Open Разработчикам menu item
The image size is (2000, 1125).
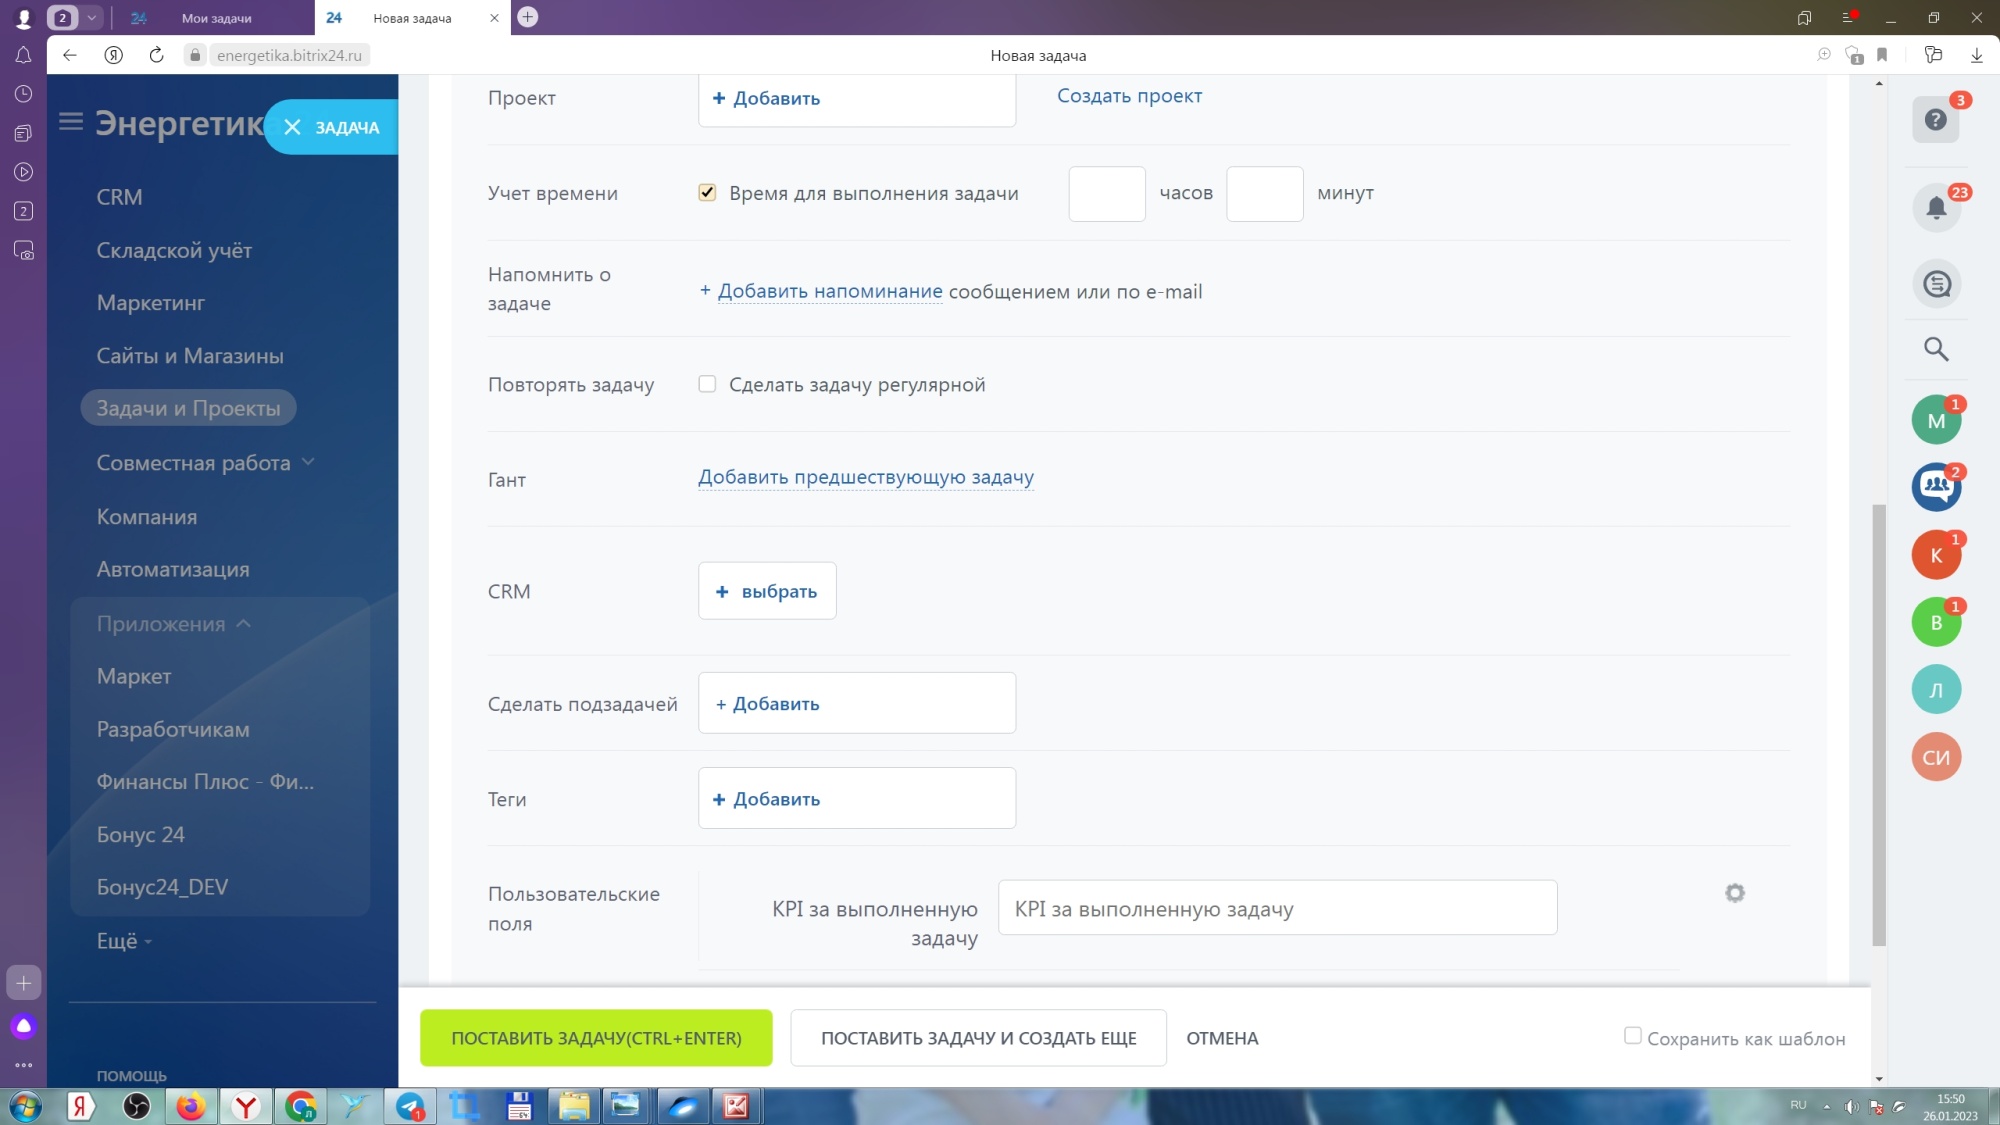coord(173,729)
